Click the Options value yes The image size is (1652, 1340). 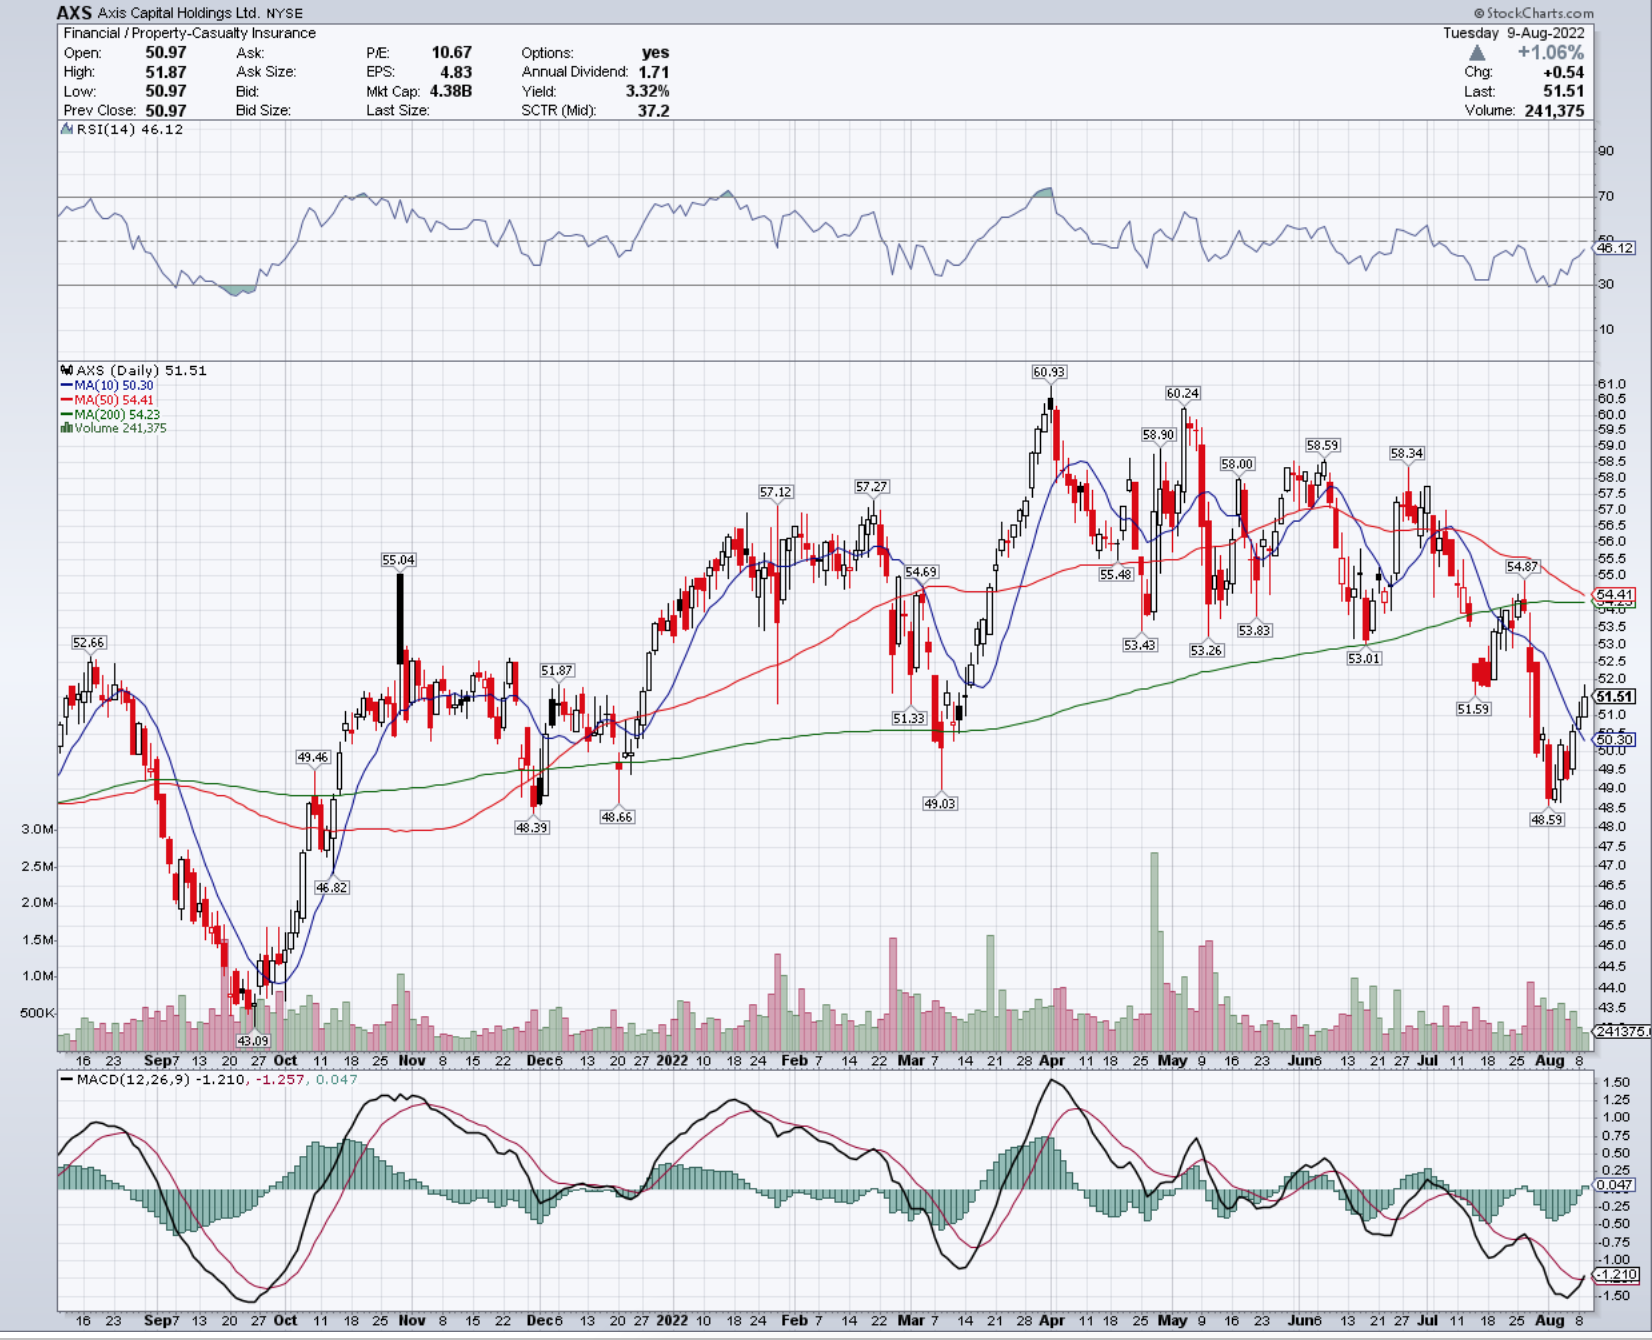(x=655, y=52)
